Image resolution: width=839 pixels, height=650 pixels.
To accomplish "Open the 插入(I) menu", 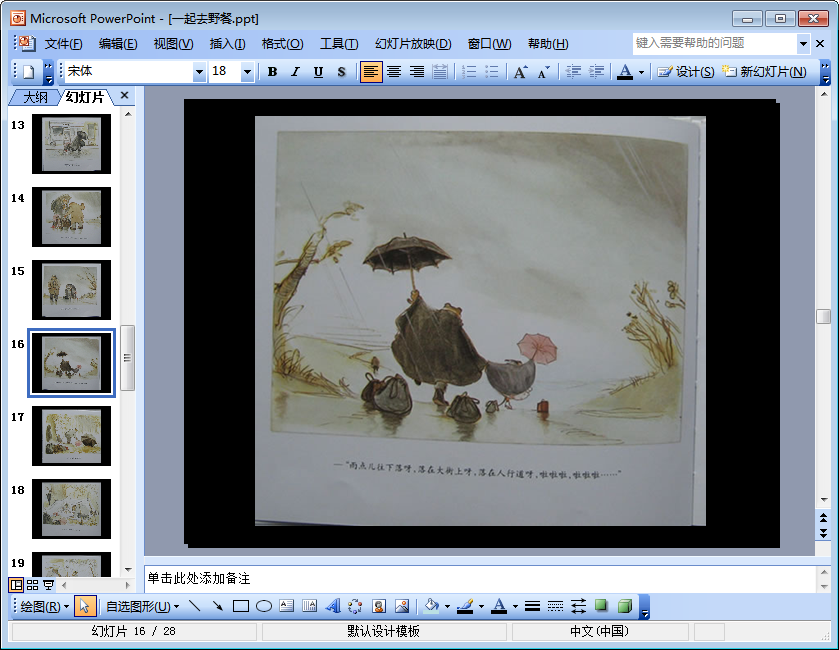I will [x=227, y=44].
